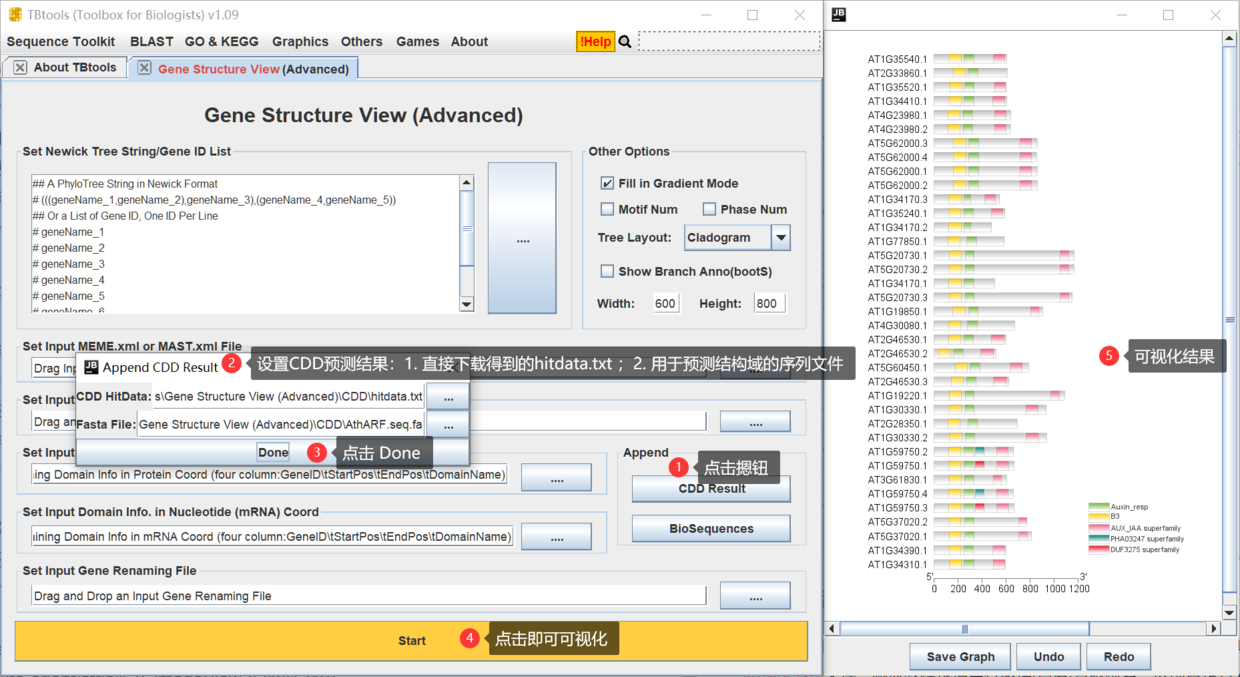
Task: Select the Gene Structure View (Advanced) tab
Action: tap(253, 69)
